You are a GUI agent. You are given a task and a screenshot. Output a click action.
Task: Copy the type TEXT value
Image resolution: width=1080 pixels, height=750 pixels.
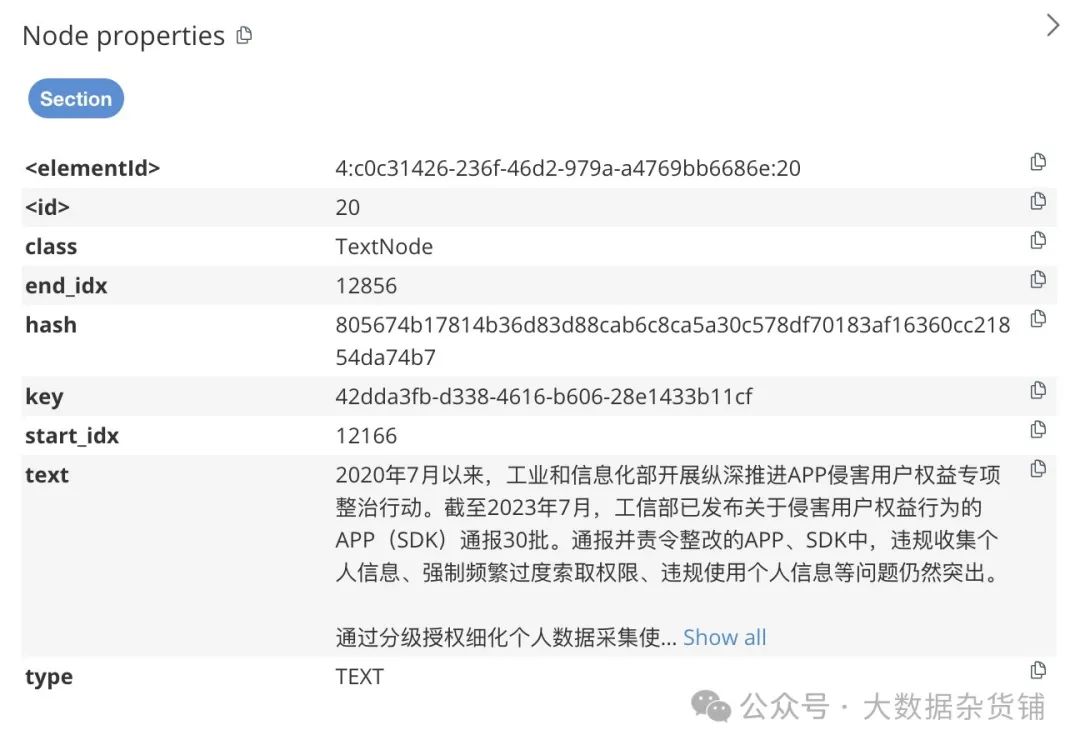pyautogui.click(x=1038, y=670)
